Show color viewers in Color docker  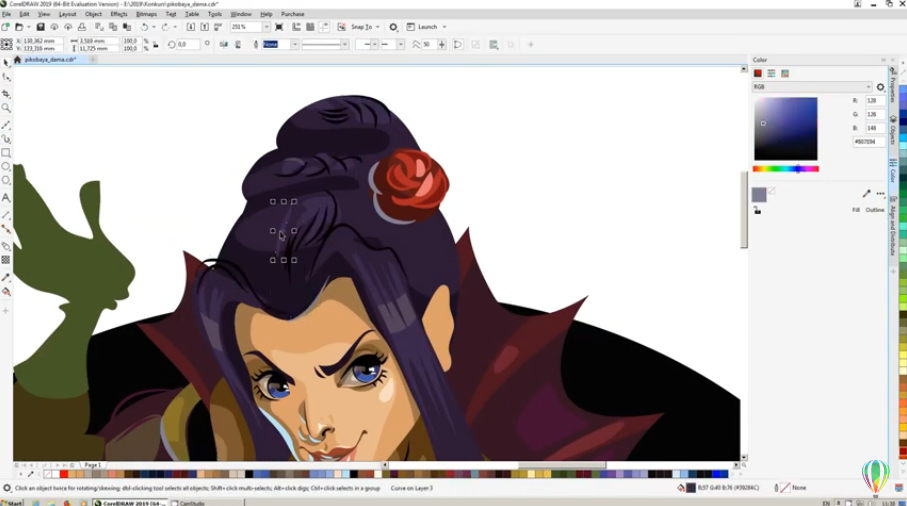(x=758, y=73)
